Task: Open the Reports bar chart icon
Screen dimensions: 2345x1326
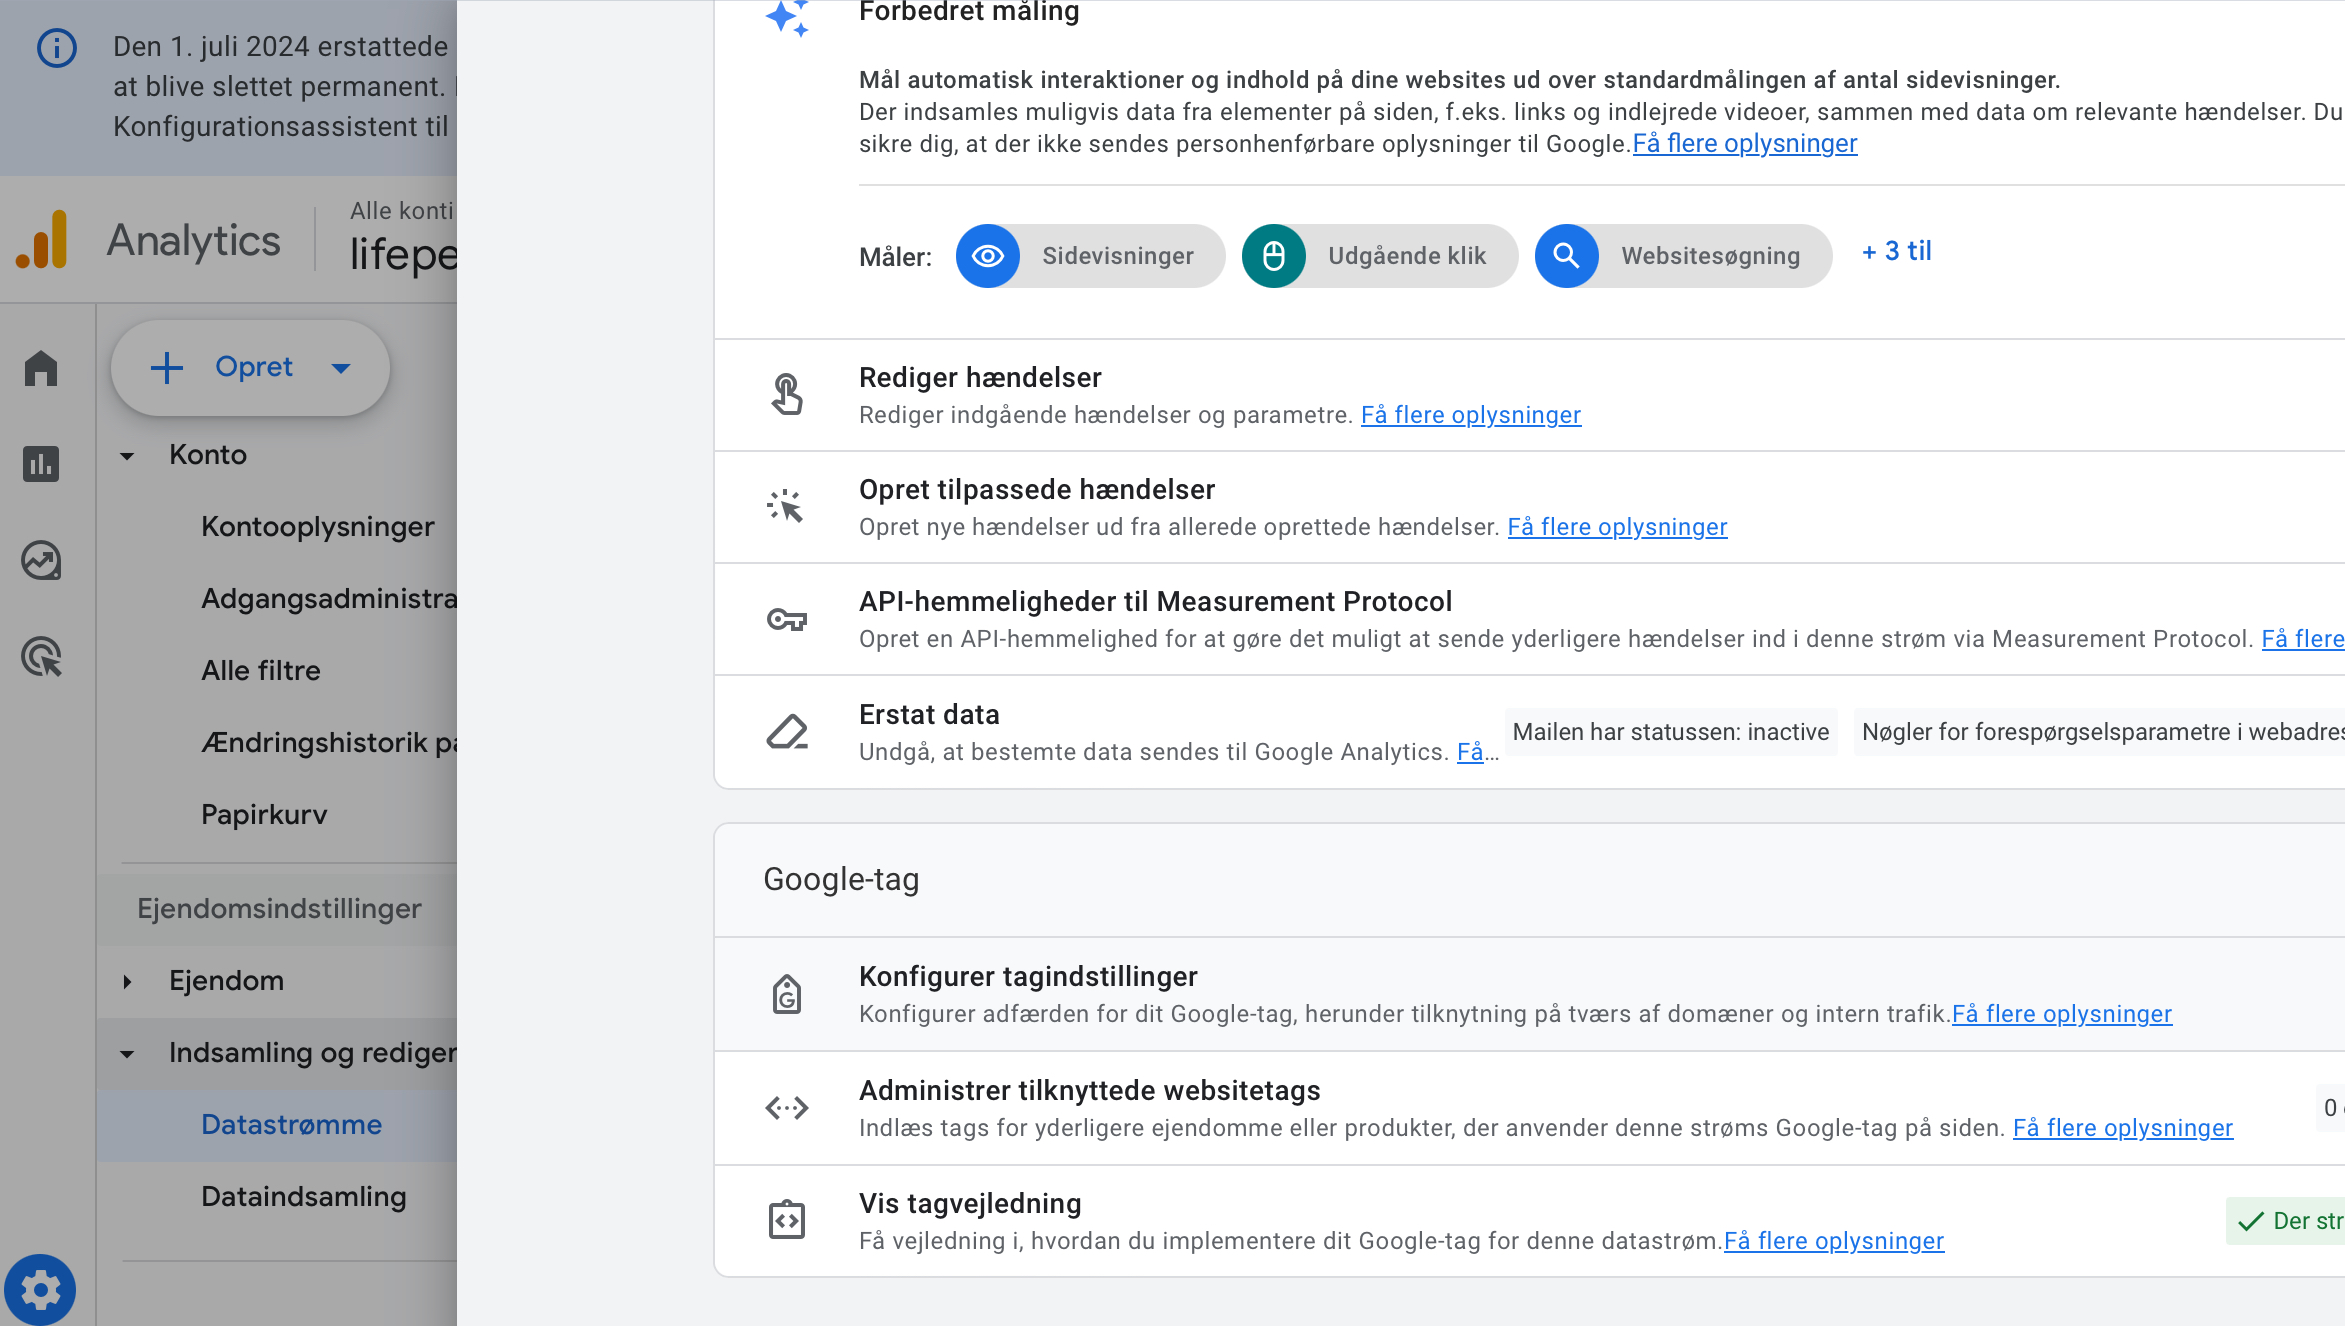Action: click(x=41, y=464)
